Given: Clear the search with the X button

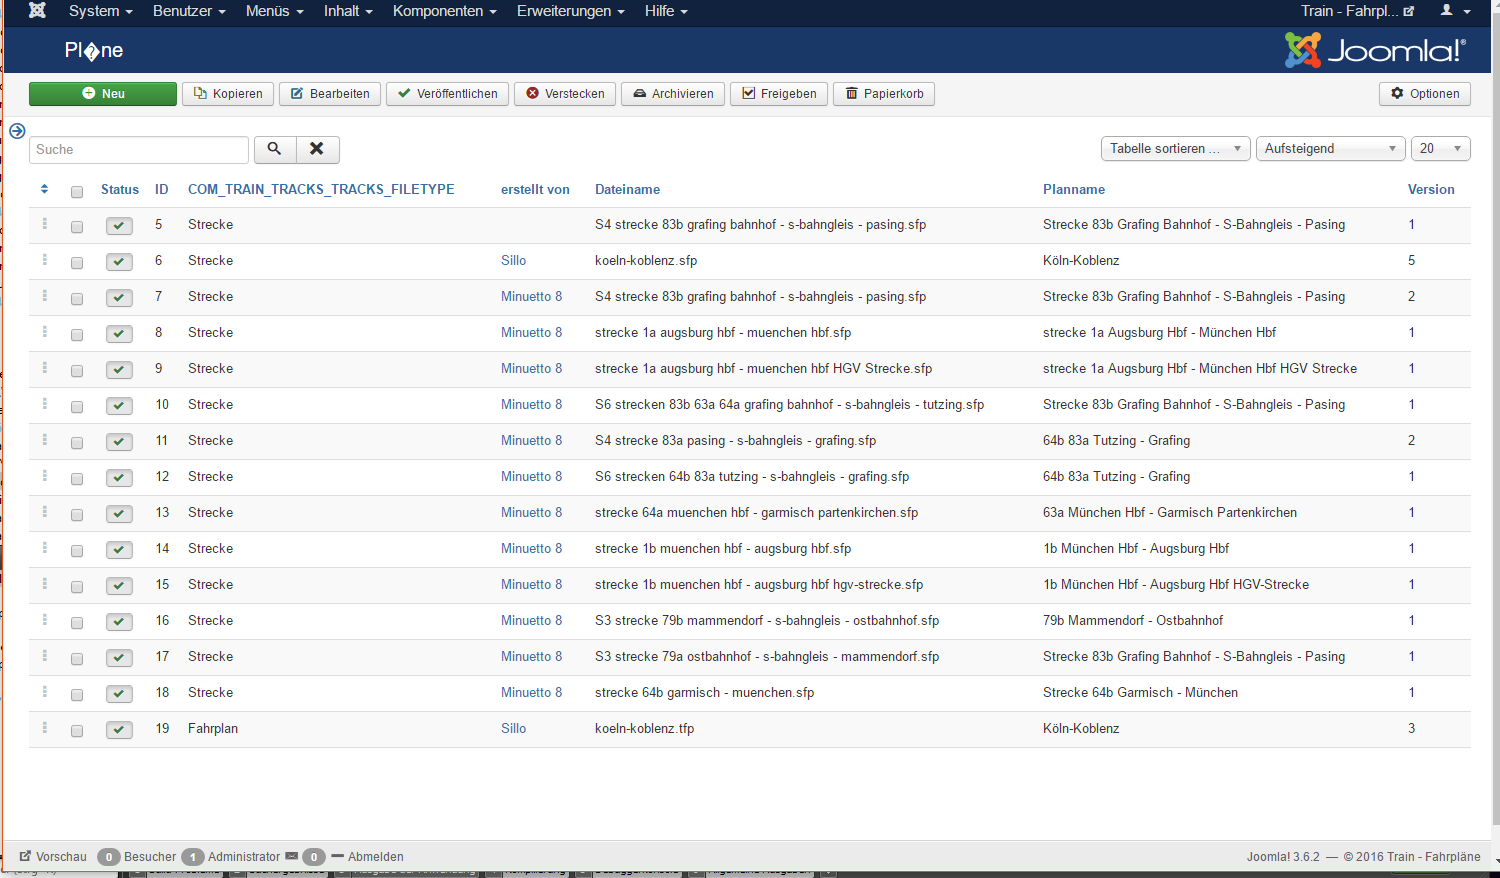Looking at the screenshot, I should pos(317,149).
